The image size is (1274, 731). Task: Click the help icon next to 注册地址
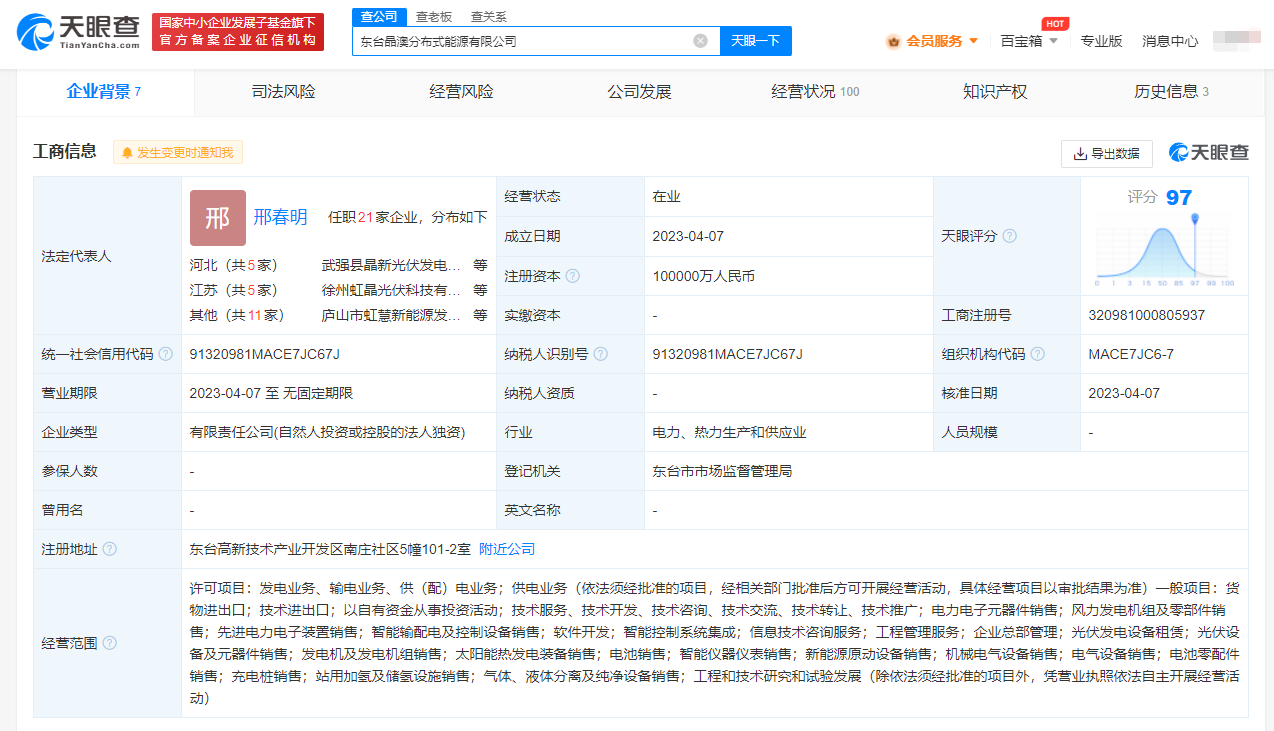pos(109,549)
